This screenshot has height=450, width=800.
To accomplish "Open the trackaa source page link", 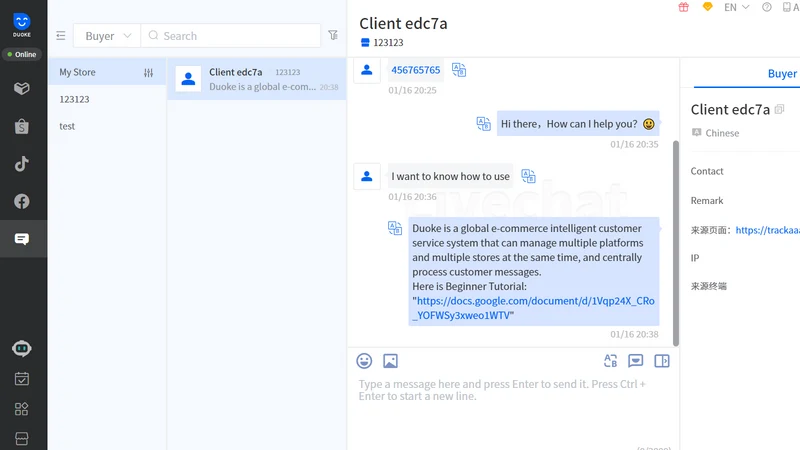I will [x=767, y=230].
